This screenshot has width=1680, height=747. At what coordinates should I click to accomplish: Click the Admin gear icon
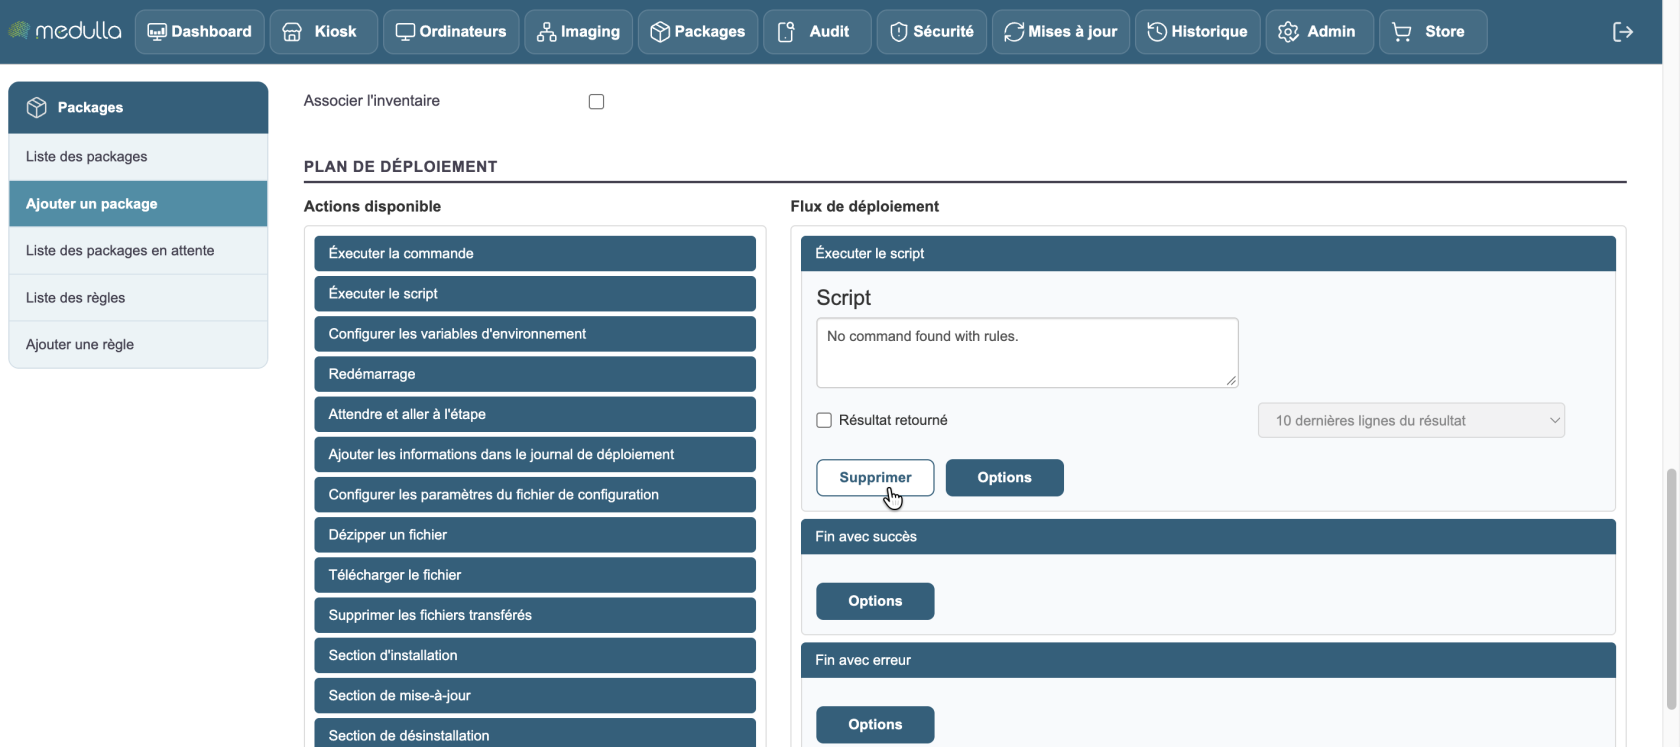pyautogui.click(x=1288, y=32)
